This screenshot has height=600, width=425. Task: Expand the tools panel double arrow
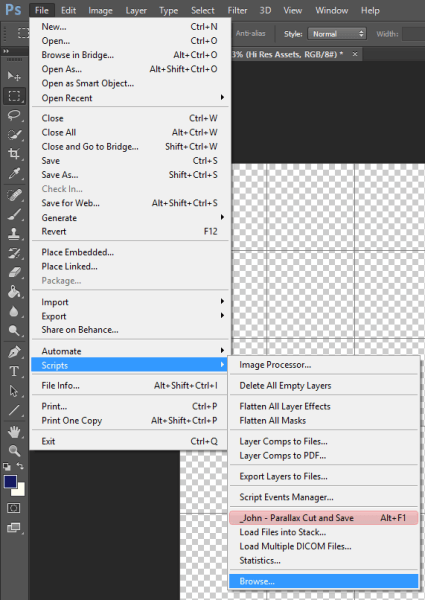[x=6, y=51]
